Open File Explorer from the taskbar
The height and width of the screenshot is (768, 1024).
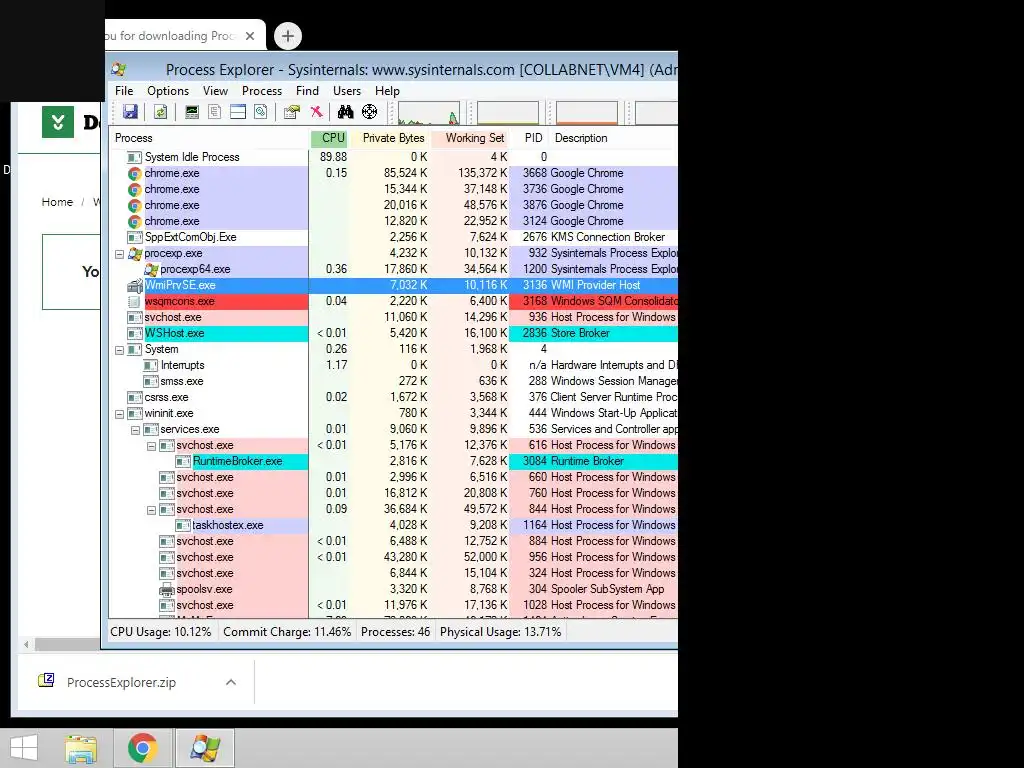(80, 748)
